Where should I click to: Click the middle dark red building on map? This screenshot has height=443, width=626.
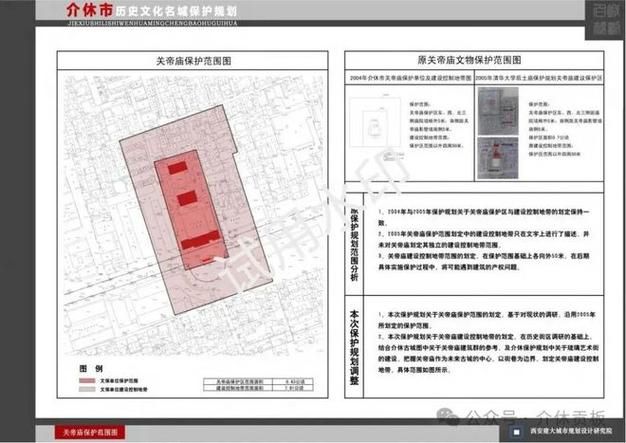click(x=187, y=198)
